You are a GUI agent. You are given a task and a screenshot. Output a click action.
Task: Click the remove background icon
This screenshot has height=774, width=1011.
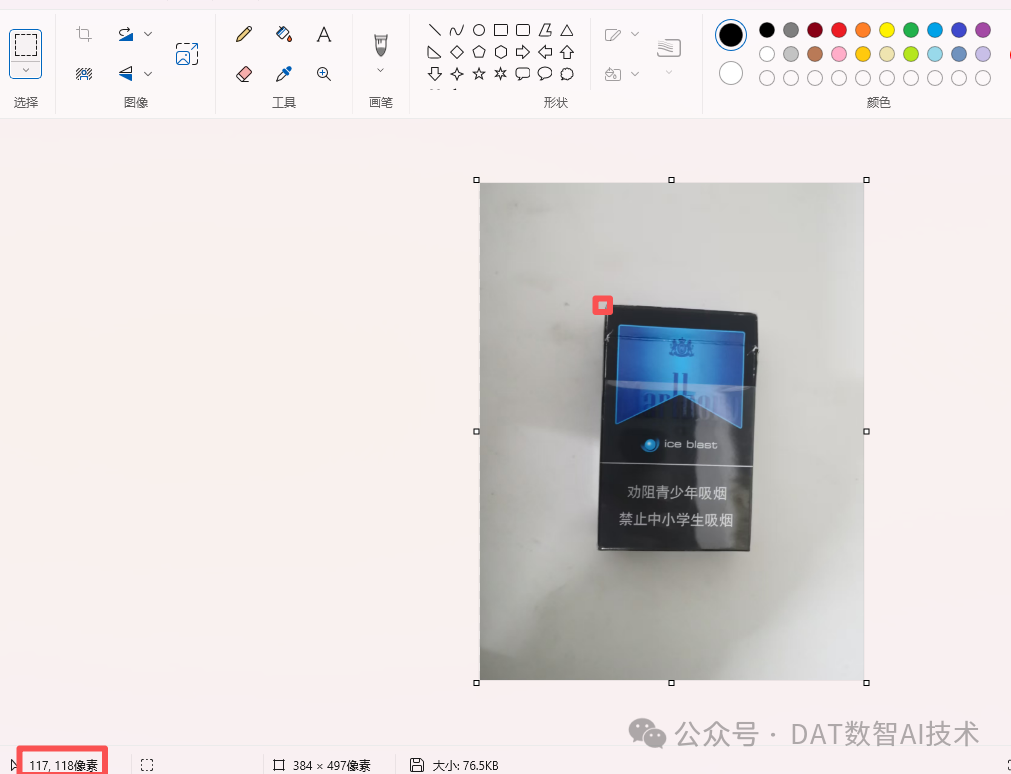point(84,74)
